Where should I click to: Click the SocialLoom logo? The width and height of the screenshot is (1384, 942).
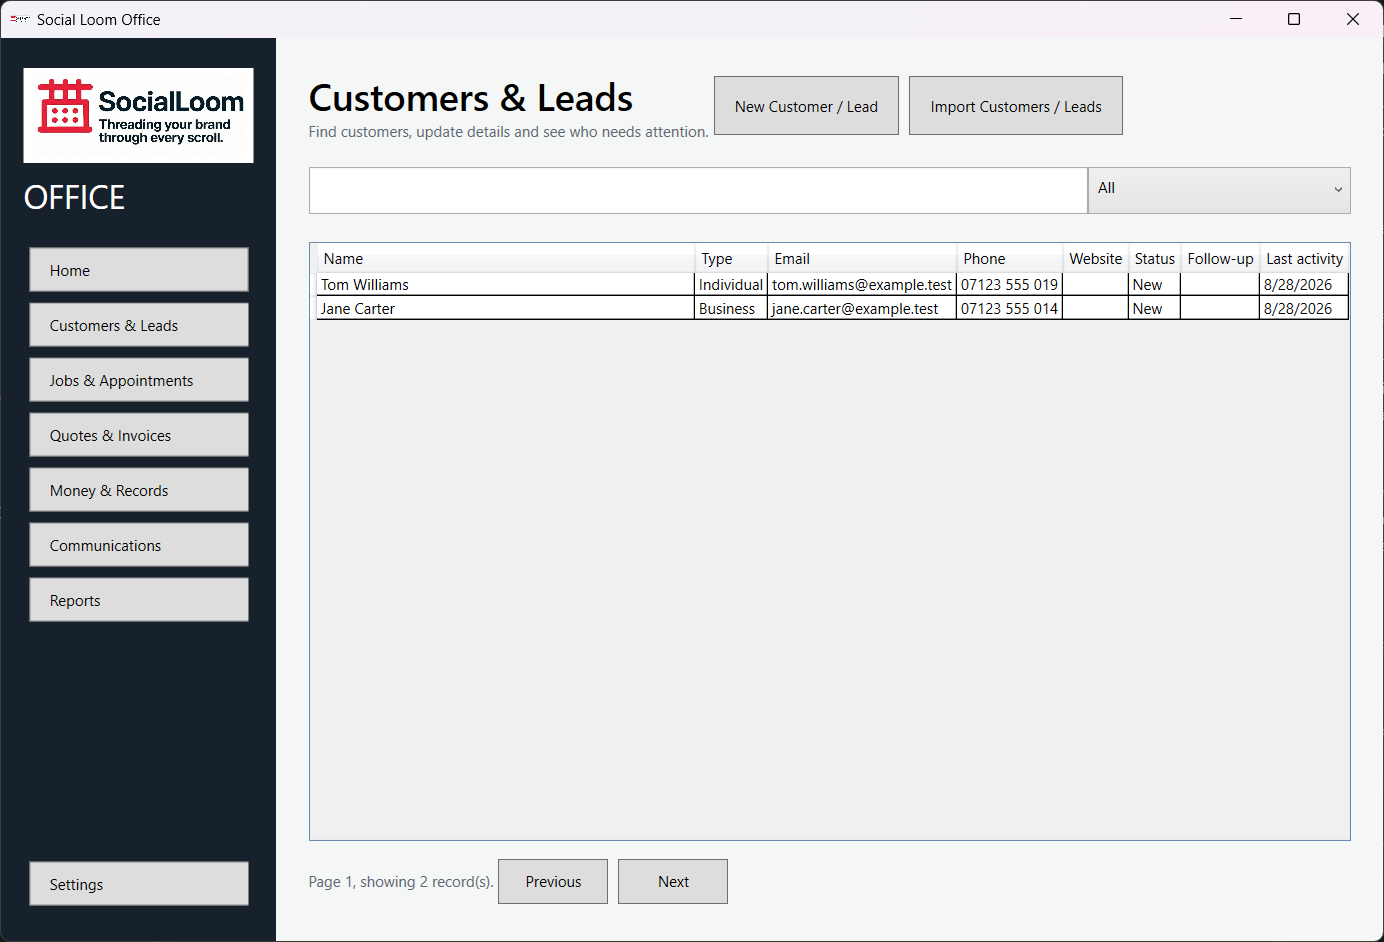138,115
